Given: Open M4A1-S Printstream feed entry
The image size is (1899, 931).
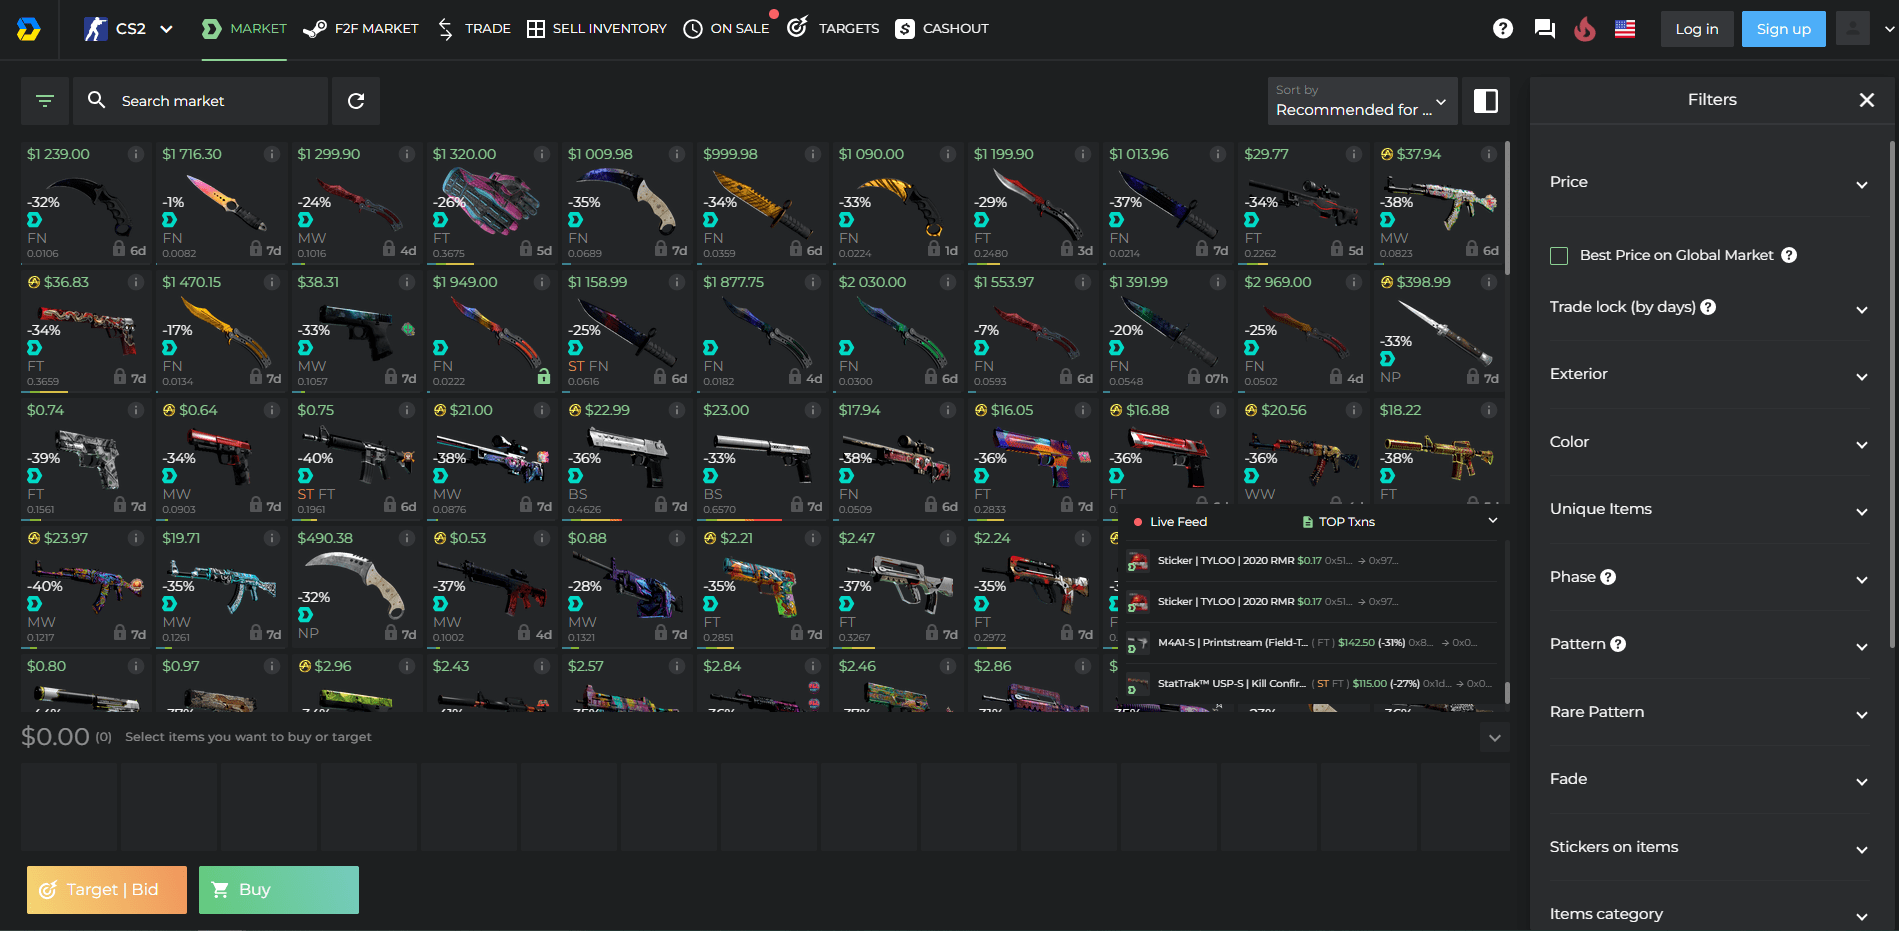Looking at the screenshot, I should click(x=1311, y=643).
